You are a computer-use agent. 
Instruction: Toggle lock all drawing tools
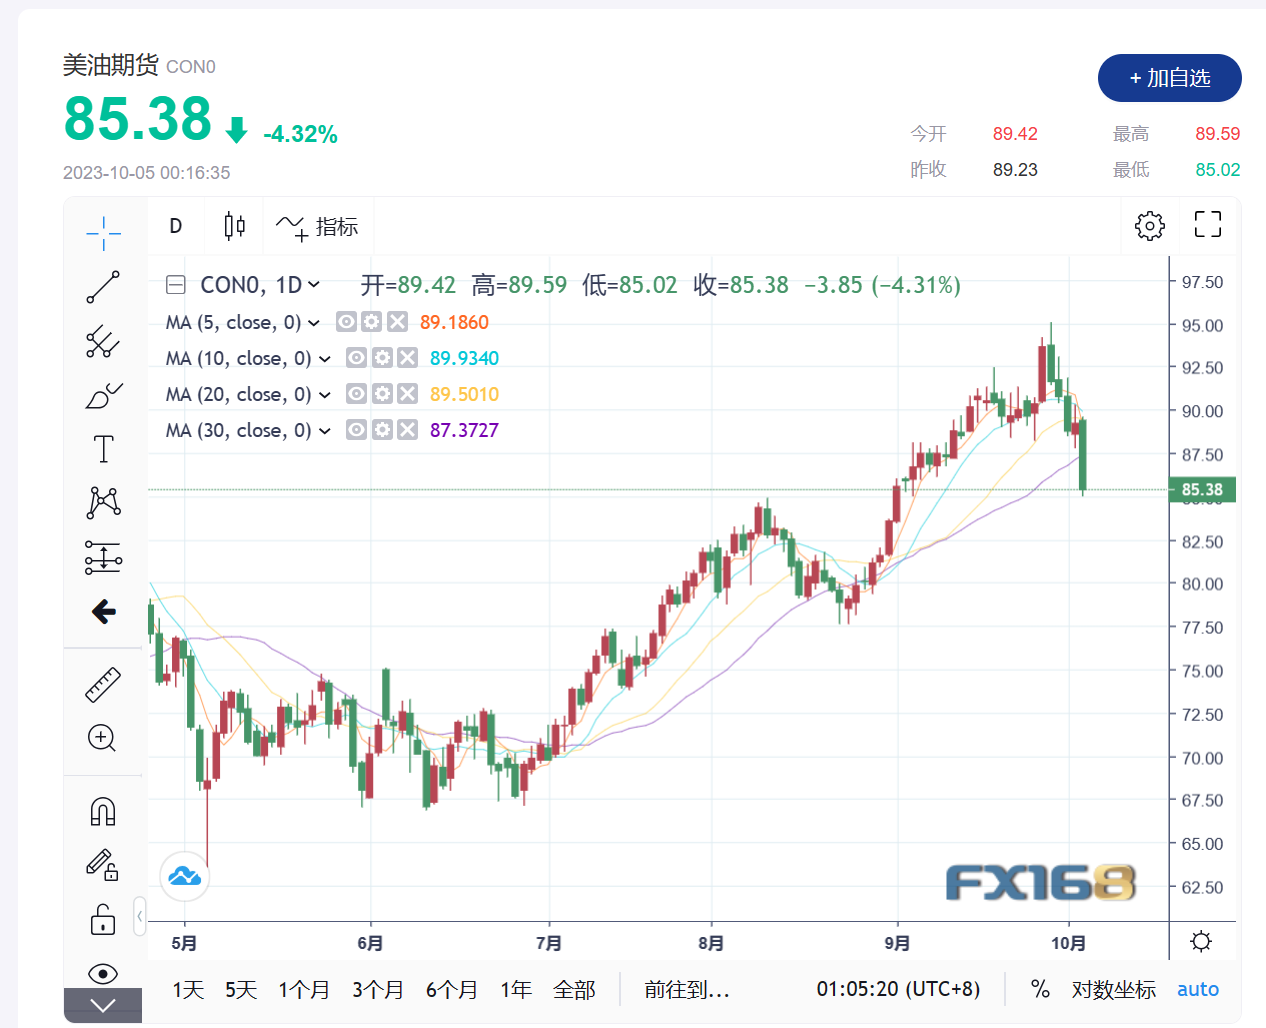103,919
